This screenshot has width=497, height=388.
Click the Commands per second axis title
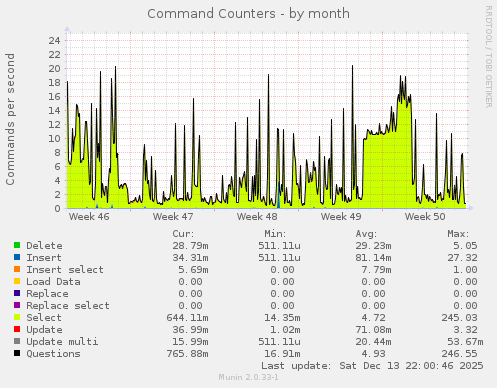10,119
